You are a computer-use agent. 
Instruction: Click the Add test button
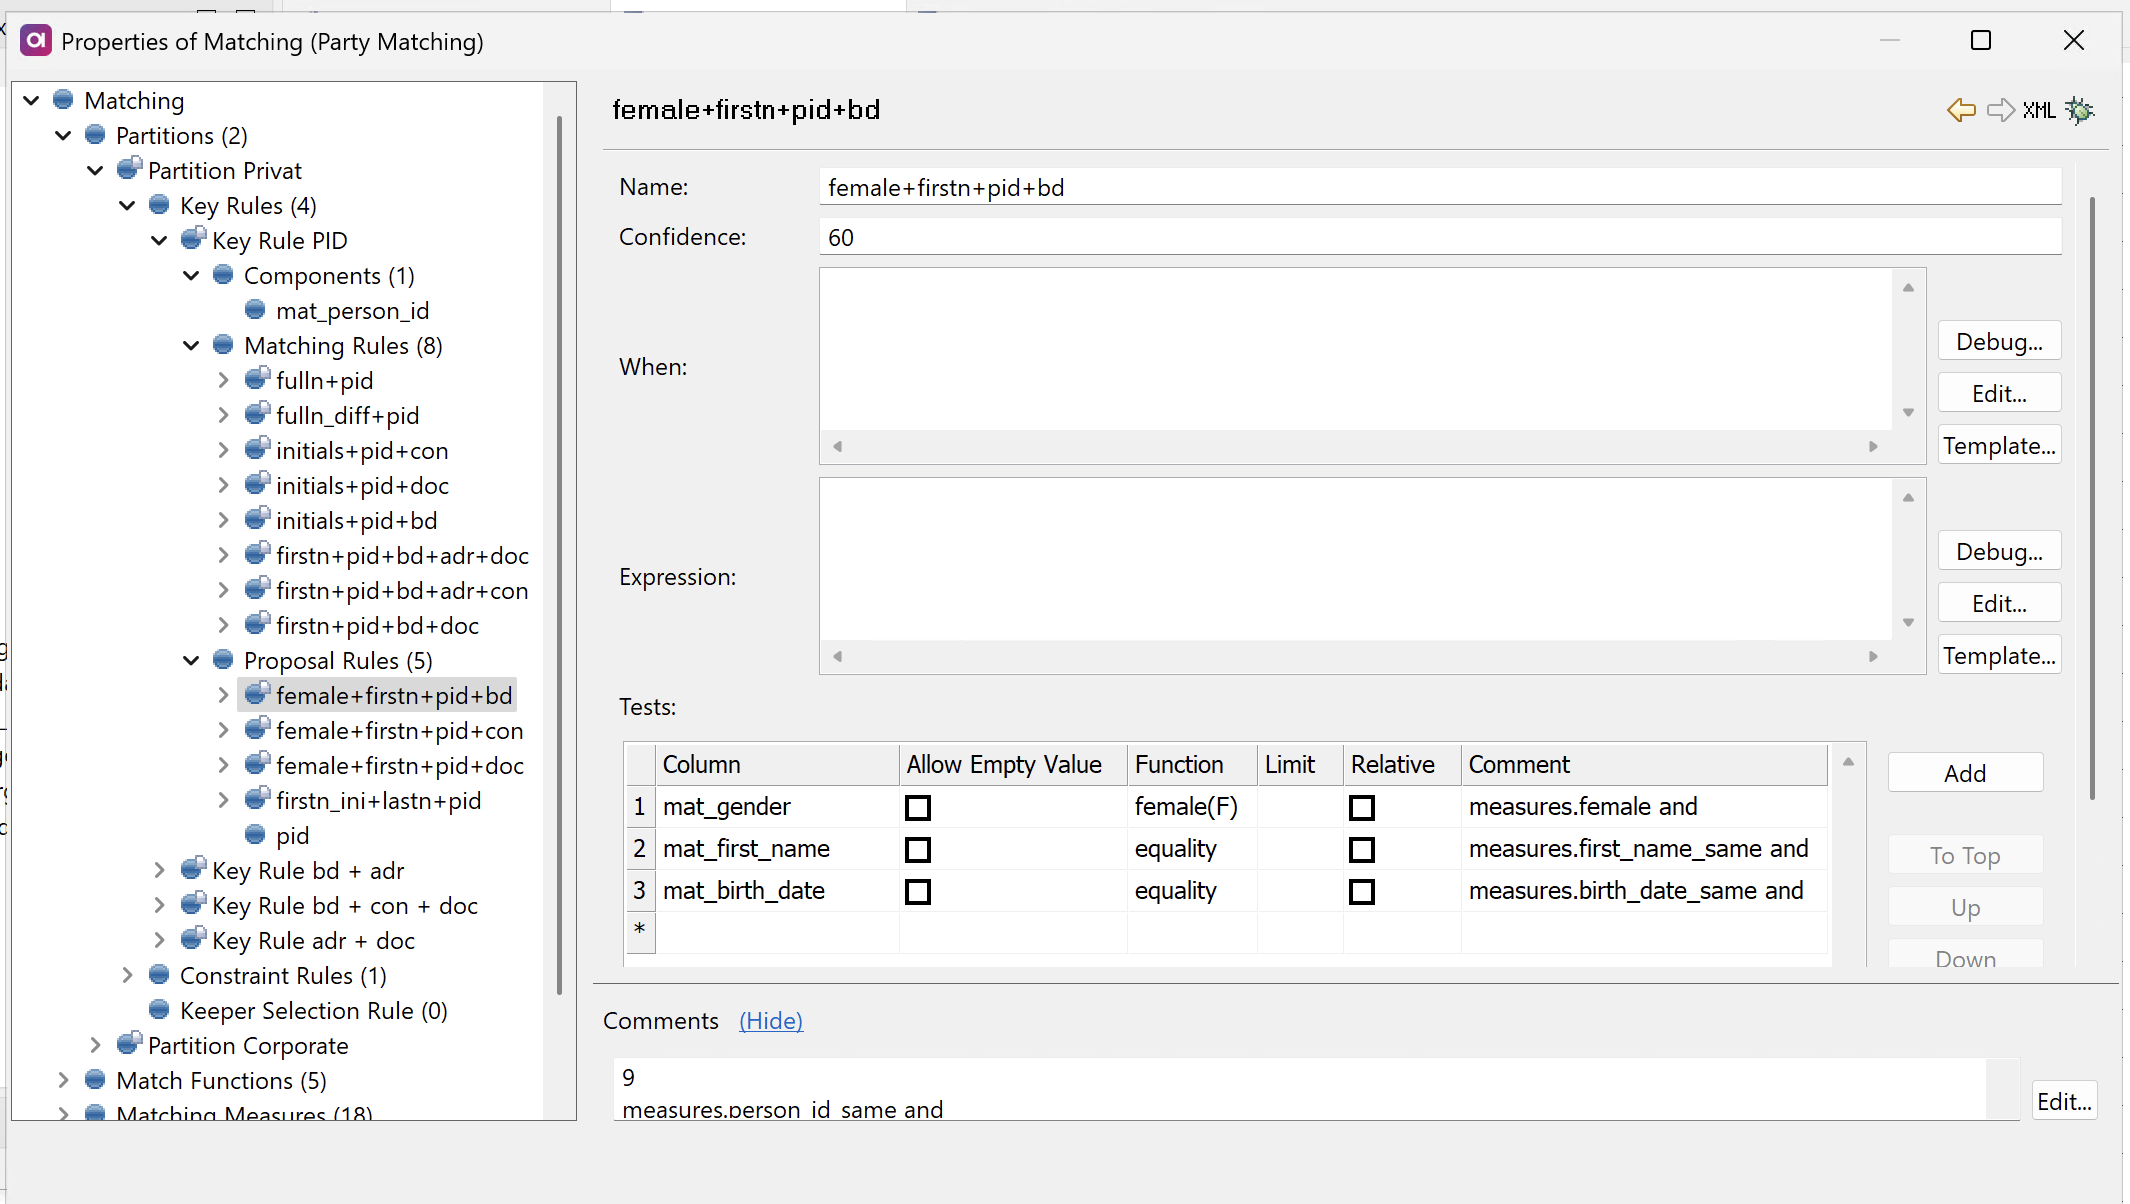1964,773
